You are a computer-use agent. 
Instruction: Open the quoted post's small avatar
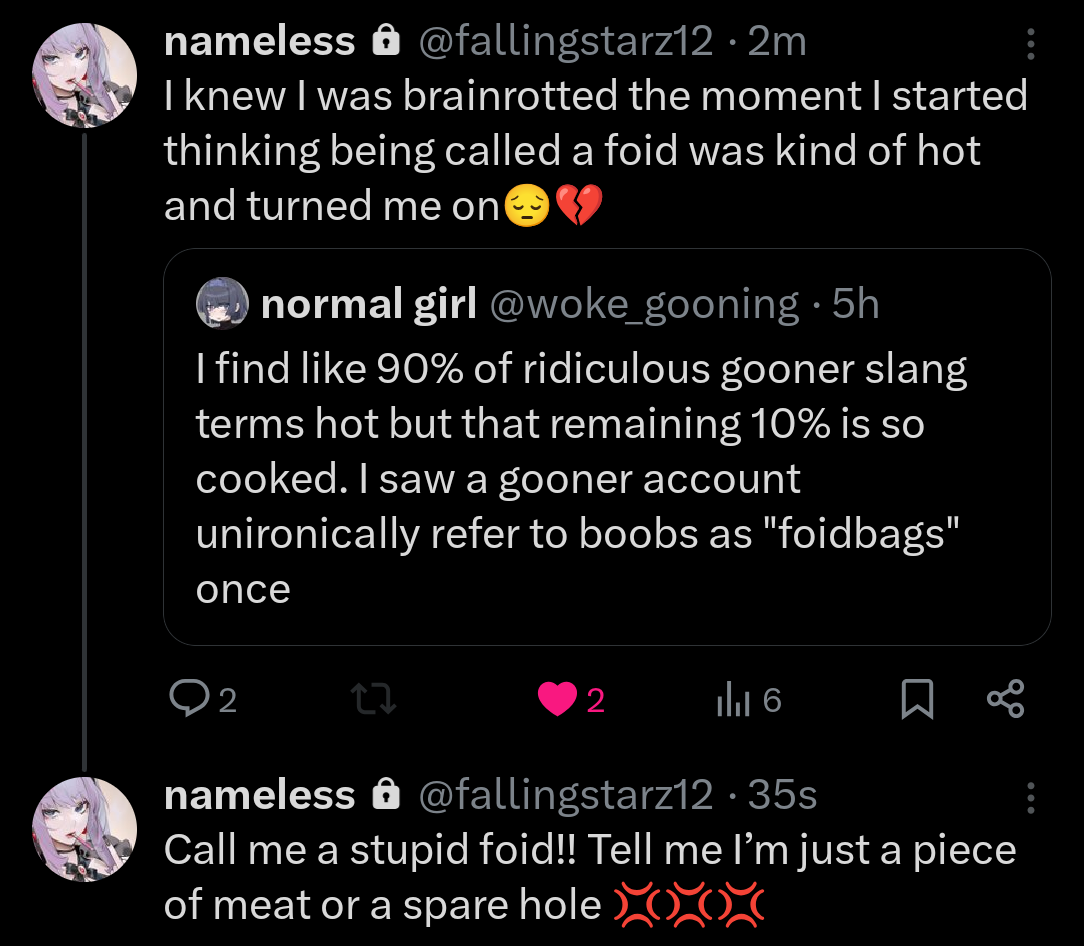[x=221, y=303]
